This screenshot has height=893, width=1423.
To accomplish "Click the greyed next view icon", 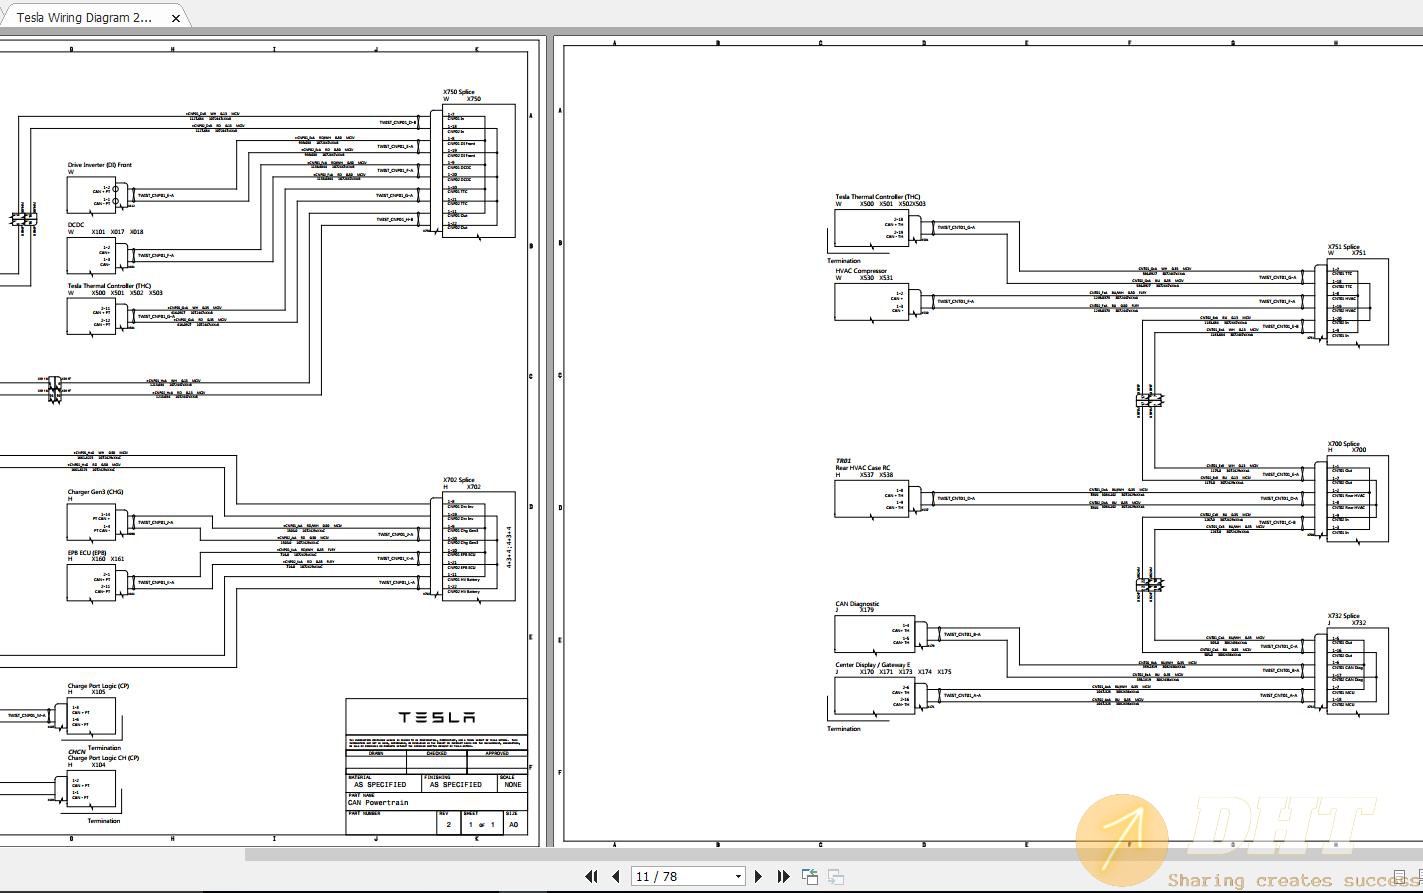I will click(x=836, y=876).
